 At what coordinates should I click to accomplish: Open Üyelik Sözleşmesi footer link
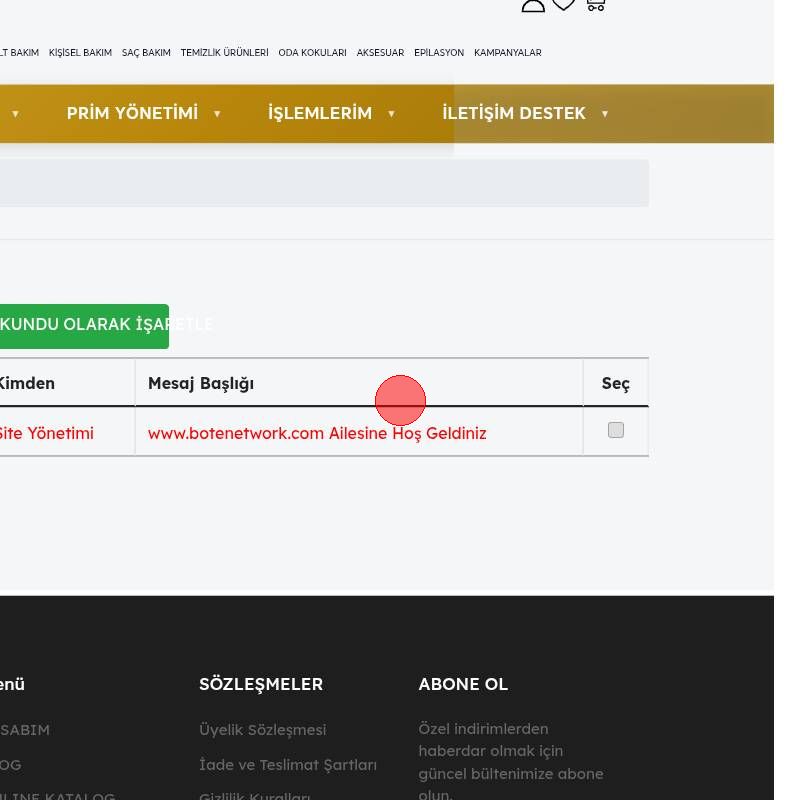click(262, 730)
